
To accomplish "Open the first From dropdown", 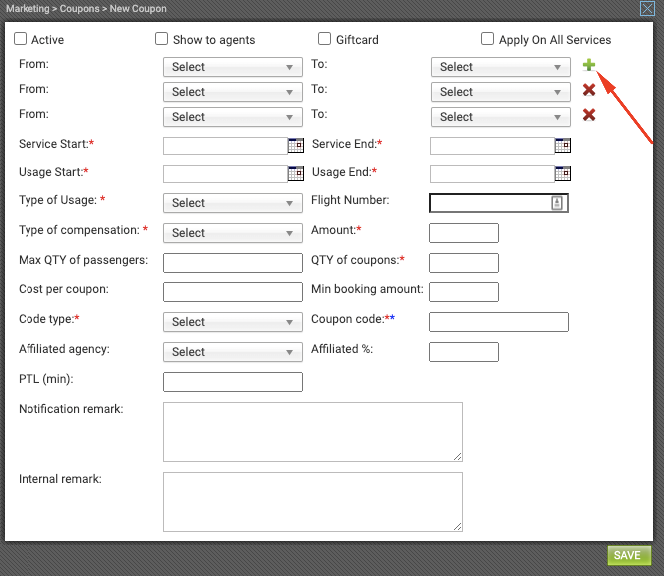I will [x=233, y=67].
